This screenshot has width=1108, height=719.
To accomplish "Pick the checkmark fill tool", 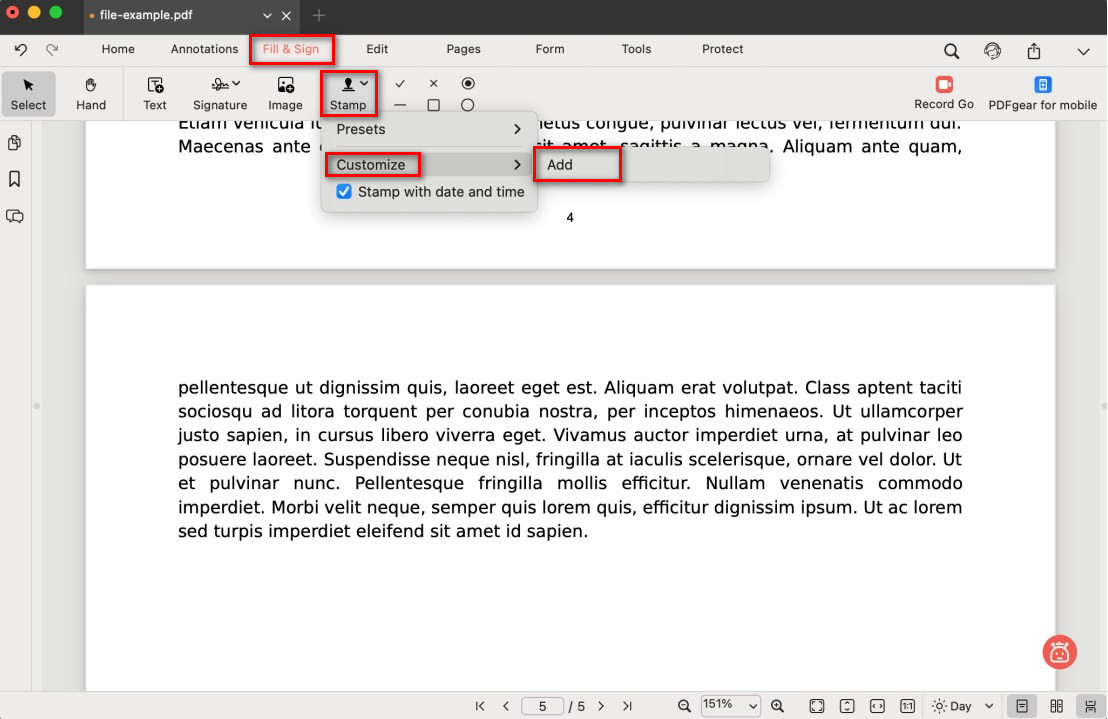I will click(x=400, y=84).
